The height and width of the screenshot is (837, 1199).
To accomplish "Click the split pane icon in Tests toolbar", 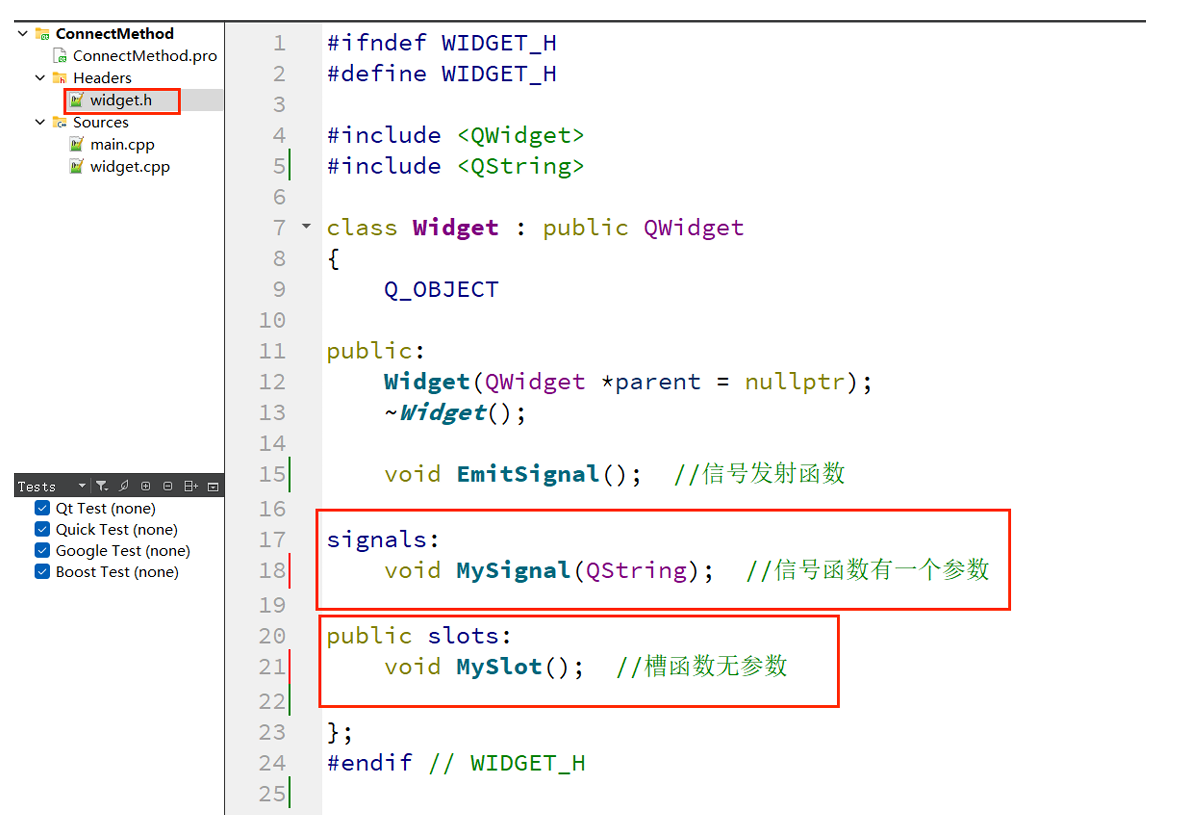I will tap(190, 486).
